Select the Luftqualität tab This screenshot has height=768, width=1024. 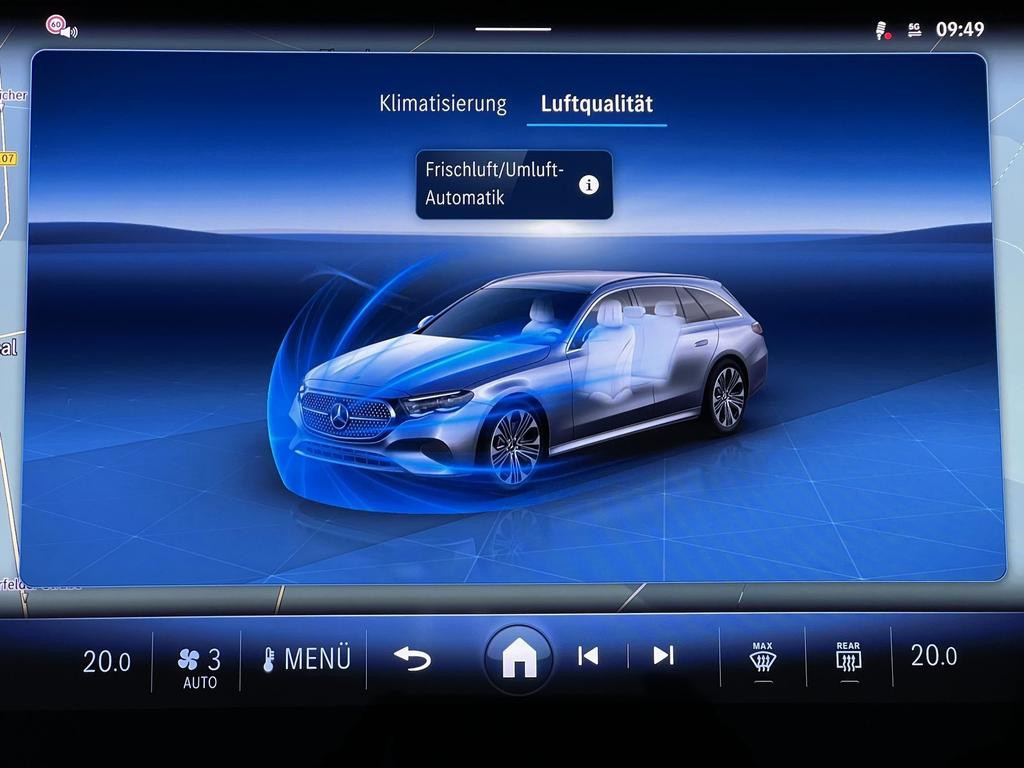596,104
